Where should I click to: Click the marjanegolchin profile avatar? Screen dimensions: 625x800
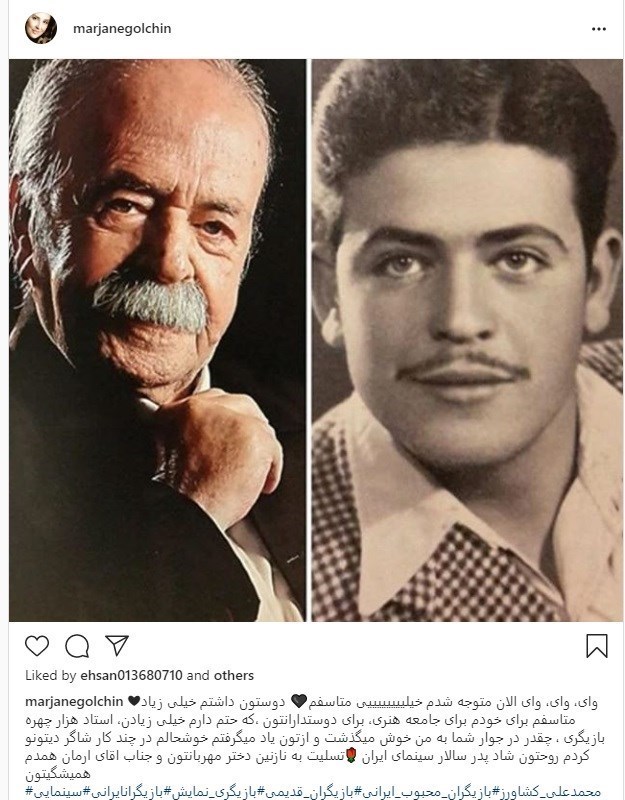tap(41, 28)
